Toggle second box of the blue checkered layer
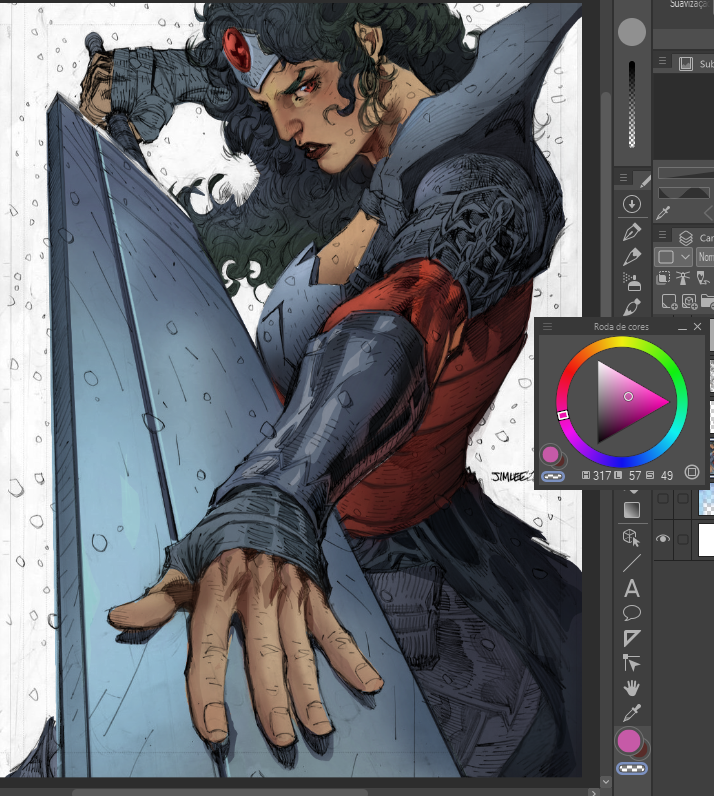 (x=683, y=499)
